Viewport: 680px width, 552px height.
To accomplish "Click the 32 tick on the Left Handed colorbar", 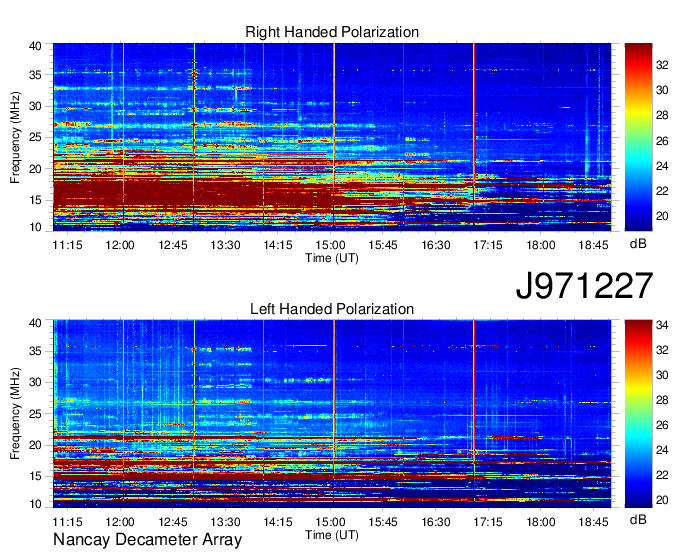I will tap(662, 350).
